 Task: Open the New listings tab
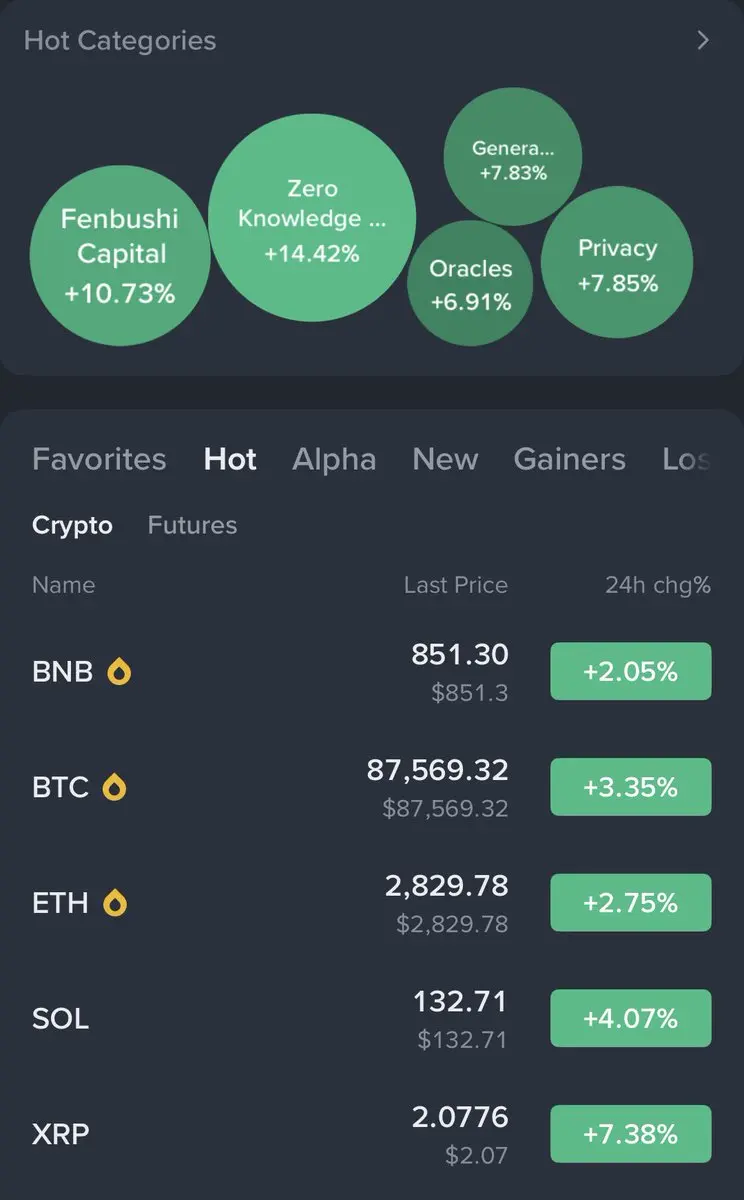tap(445, 459)
